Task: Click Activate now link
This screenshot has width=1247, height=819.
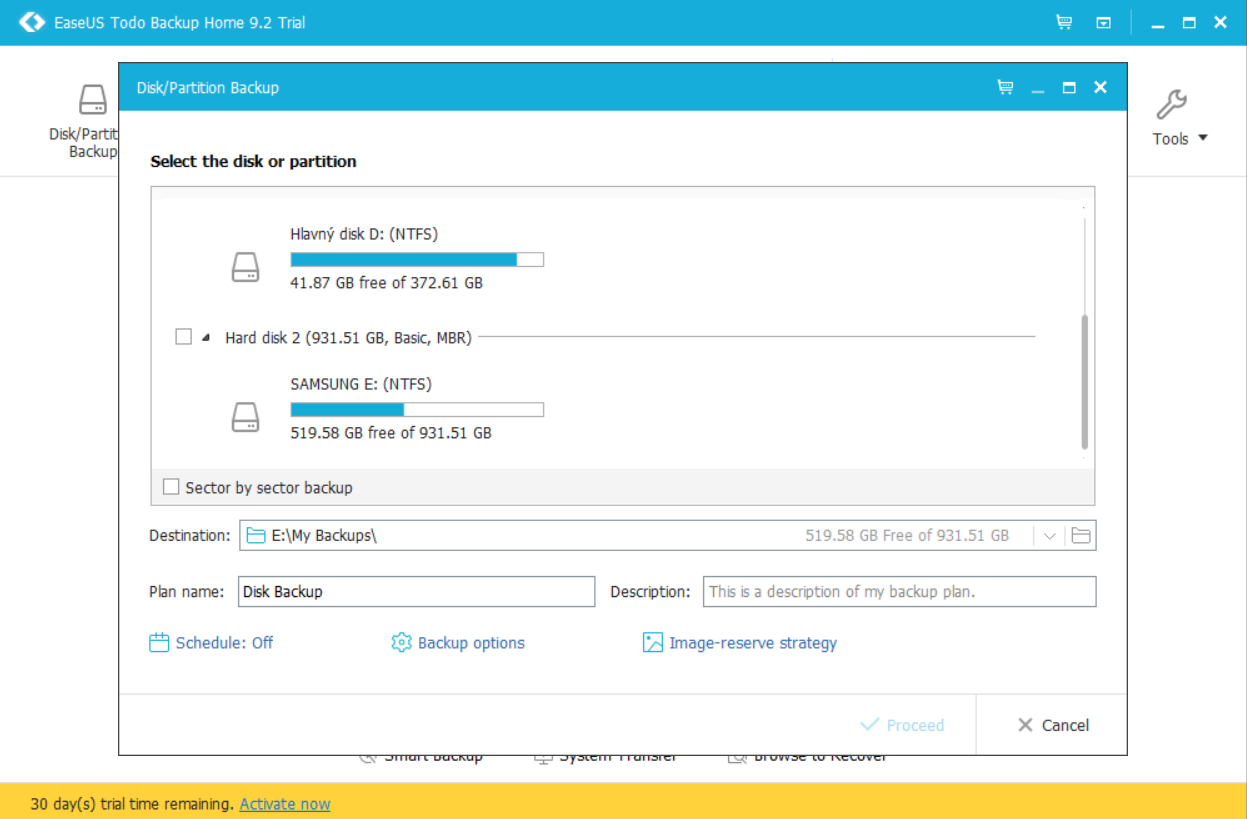Action: [x=285, y=804]
